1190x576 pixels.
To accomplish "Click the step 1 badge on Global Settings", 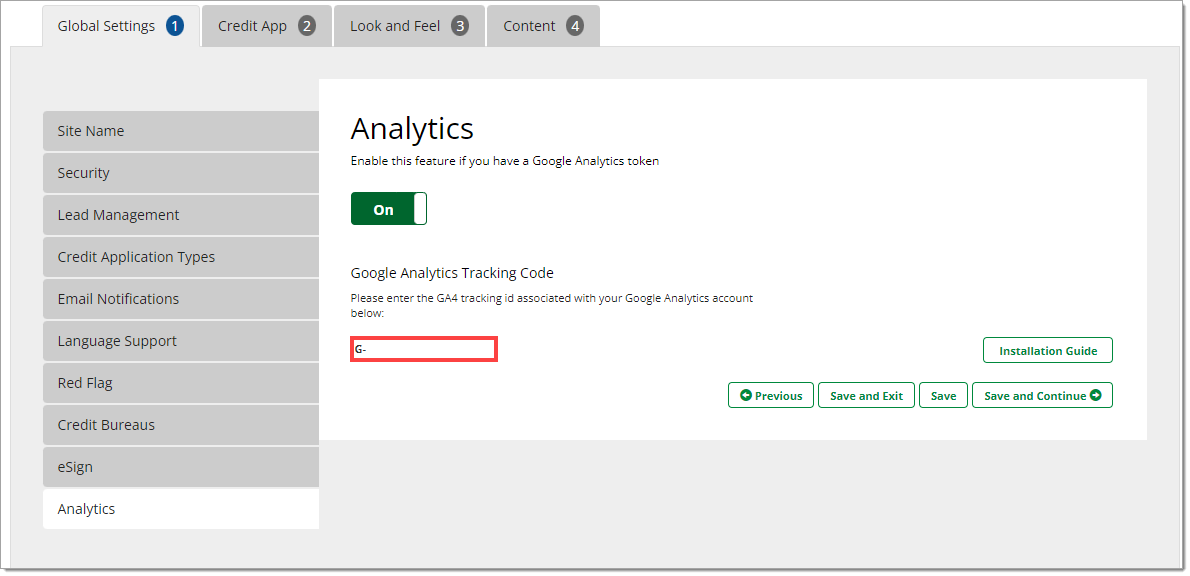I will pos(175,26).
